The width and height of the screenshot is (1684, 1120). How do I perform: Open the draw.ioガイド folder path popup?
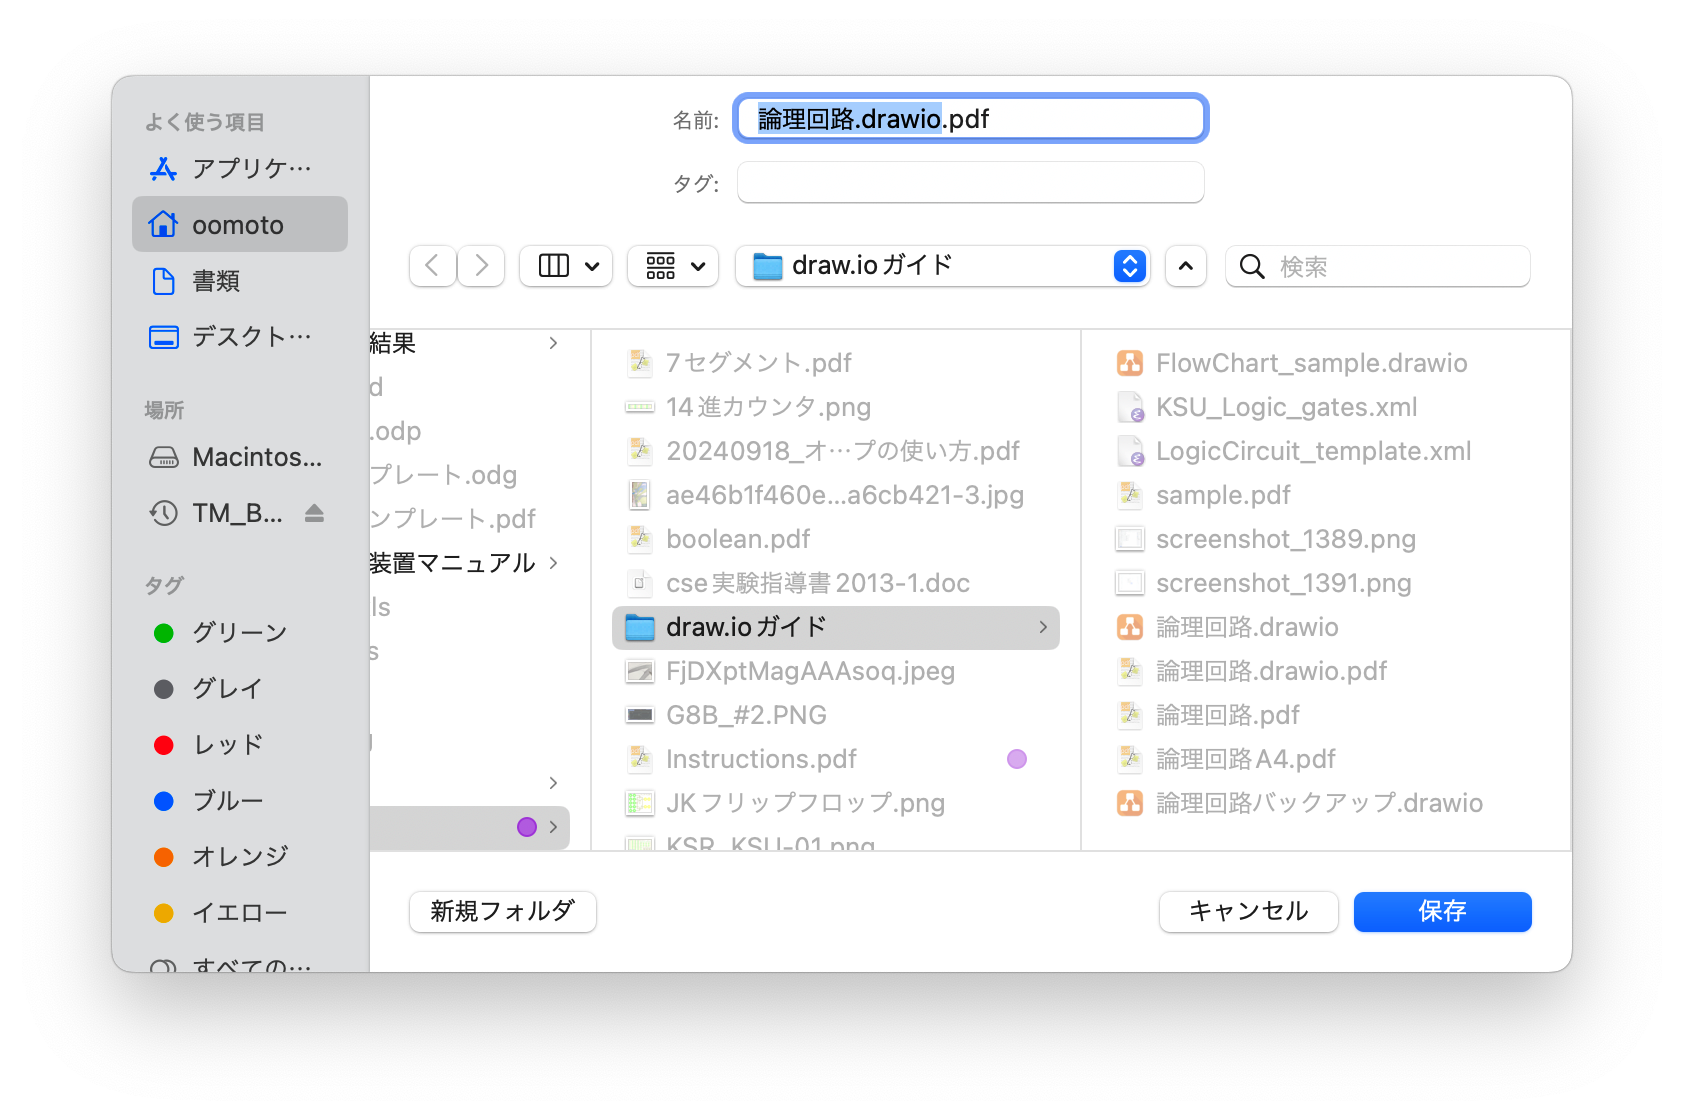click(942, 266)
